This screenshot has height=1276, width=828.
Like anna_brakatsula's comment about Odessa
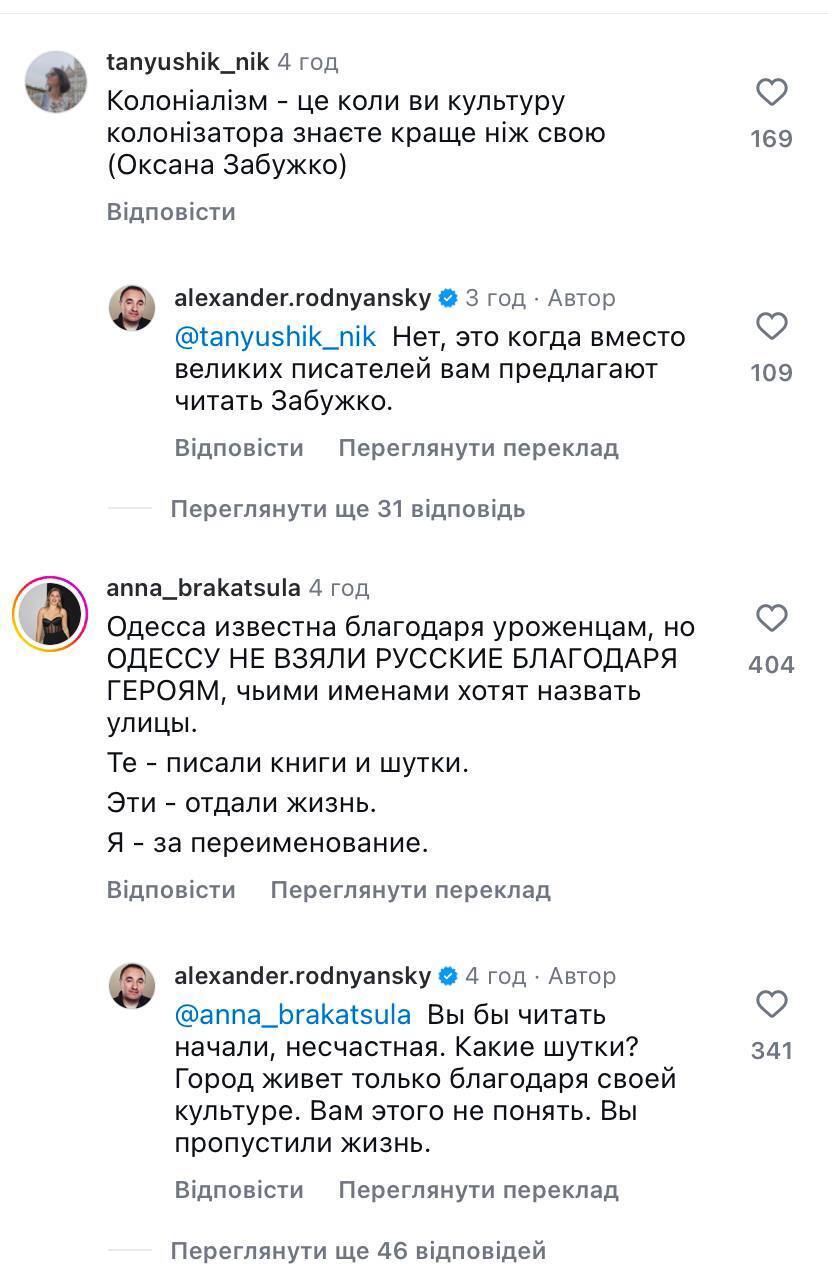[771, 619]
